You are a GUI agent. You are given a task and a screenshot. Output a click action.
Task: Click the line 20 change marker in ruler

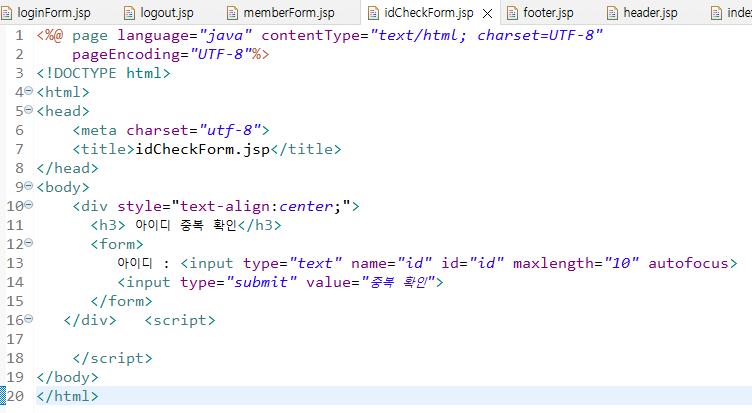coord(3,396)
